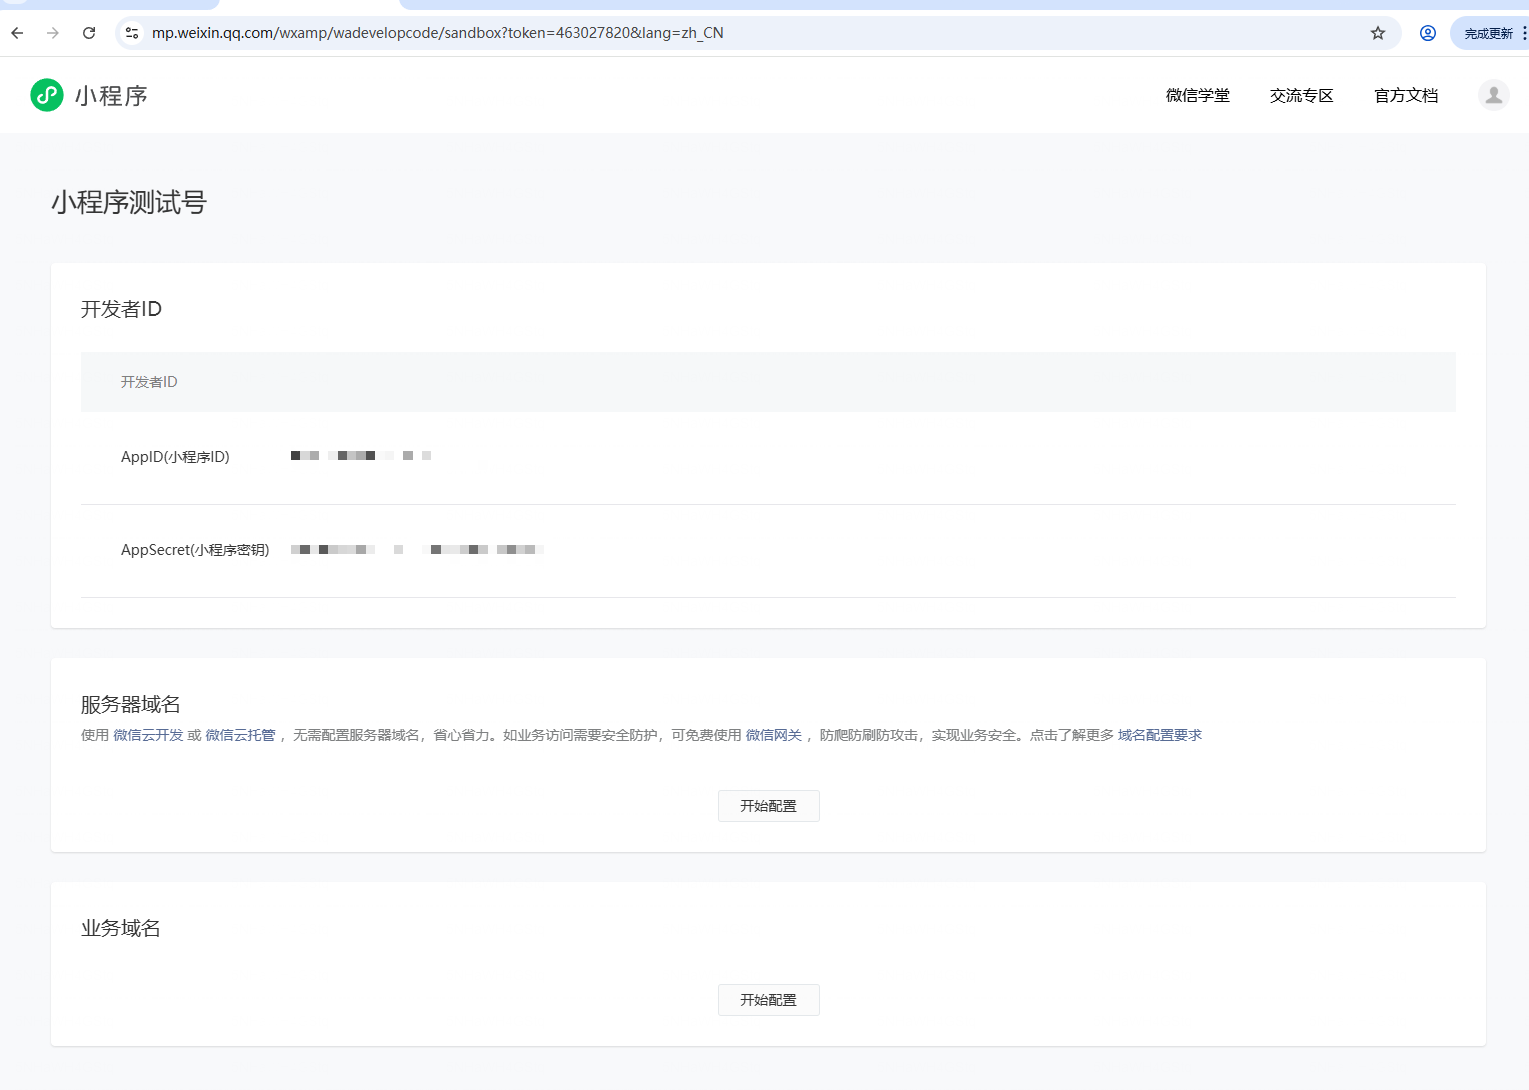Click the blurred AppSecret value
This screenshot has height=1090, width=1529.
(417, 550)
